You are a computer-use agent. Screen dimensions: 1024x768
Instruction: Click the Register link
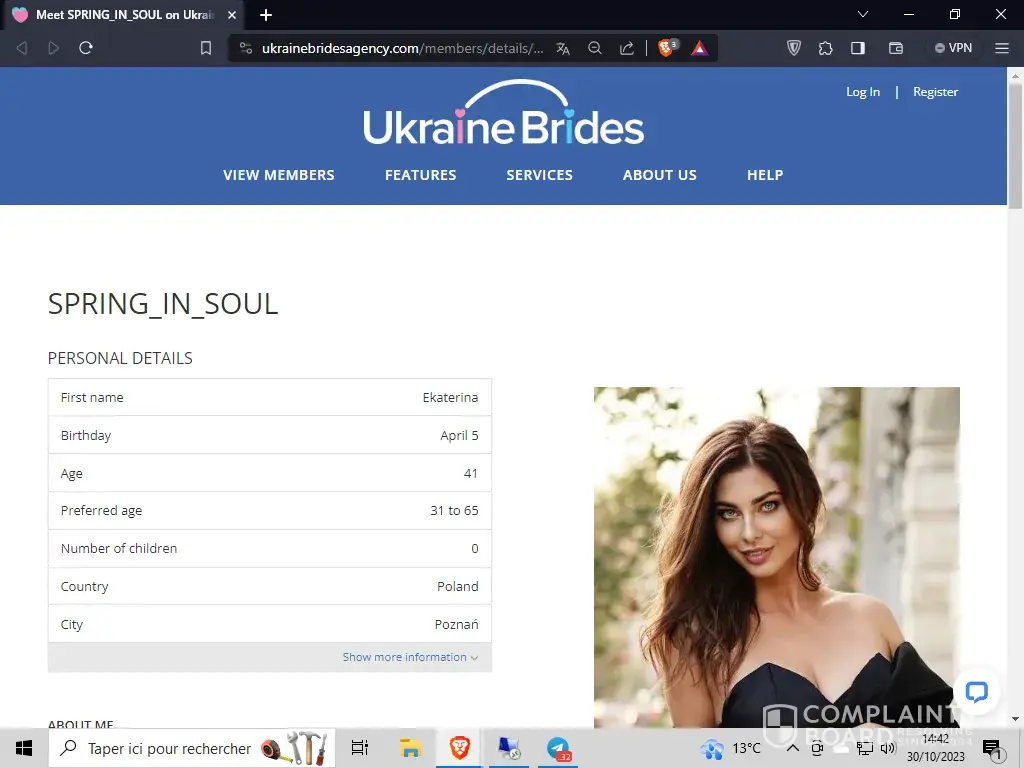(935, 92)
